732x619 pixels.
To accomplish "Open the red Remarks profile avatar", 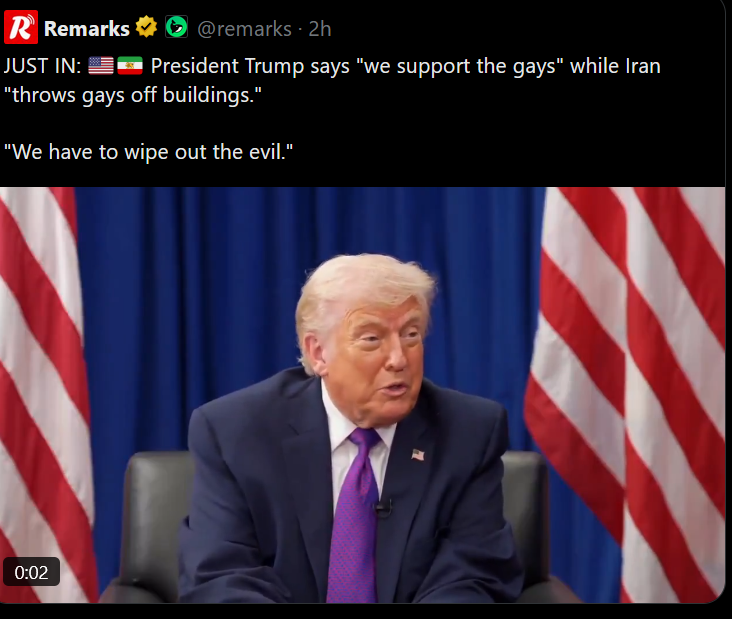I will click(x=21, y=28).
